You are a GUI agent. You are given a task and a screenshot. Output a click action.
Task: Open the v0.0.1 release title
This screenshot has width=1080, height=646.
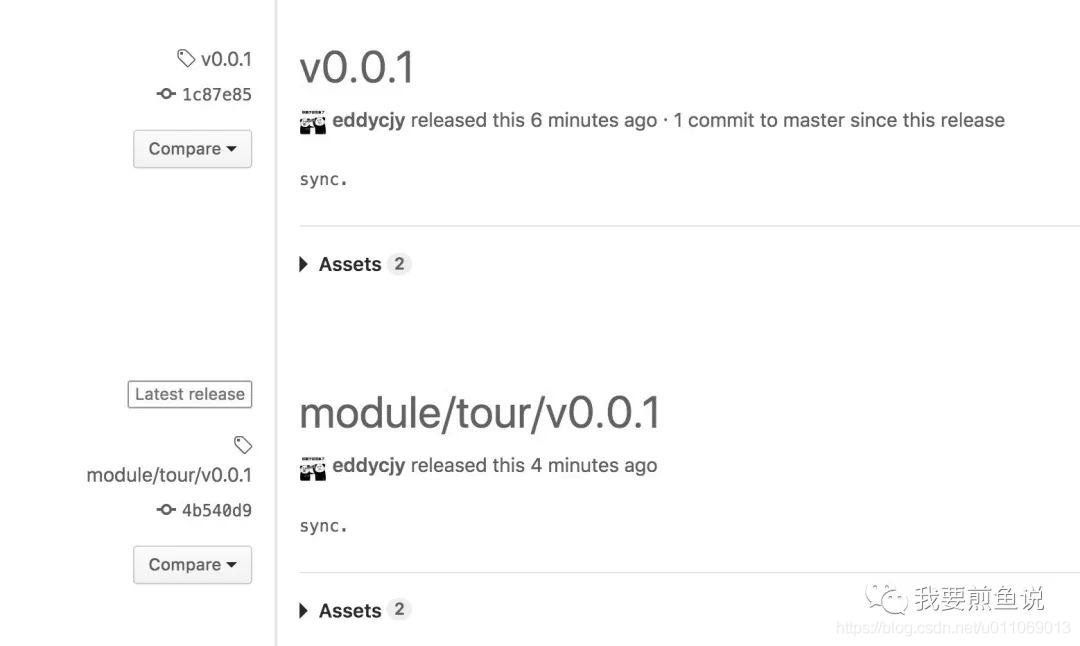click(357, 67)
